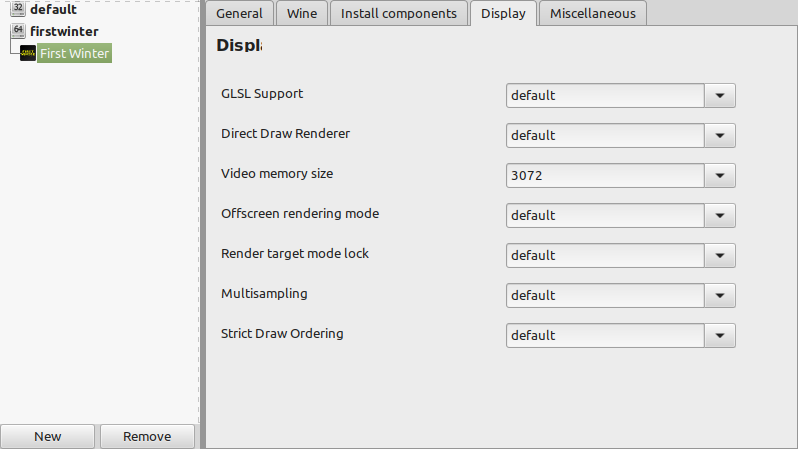Open the GLSL Support dropdown arrow
The image size is (798, 449).
coord(720,96)
